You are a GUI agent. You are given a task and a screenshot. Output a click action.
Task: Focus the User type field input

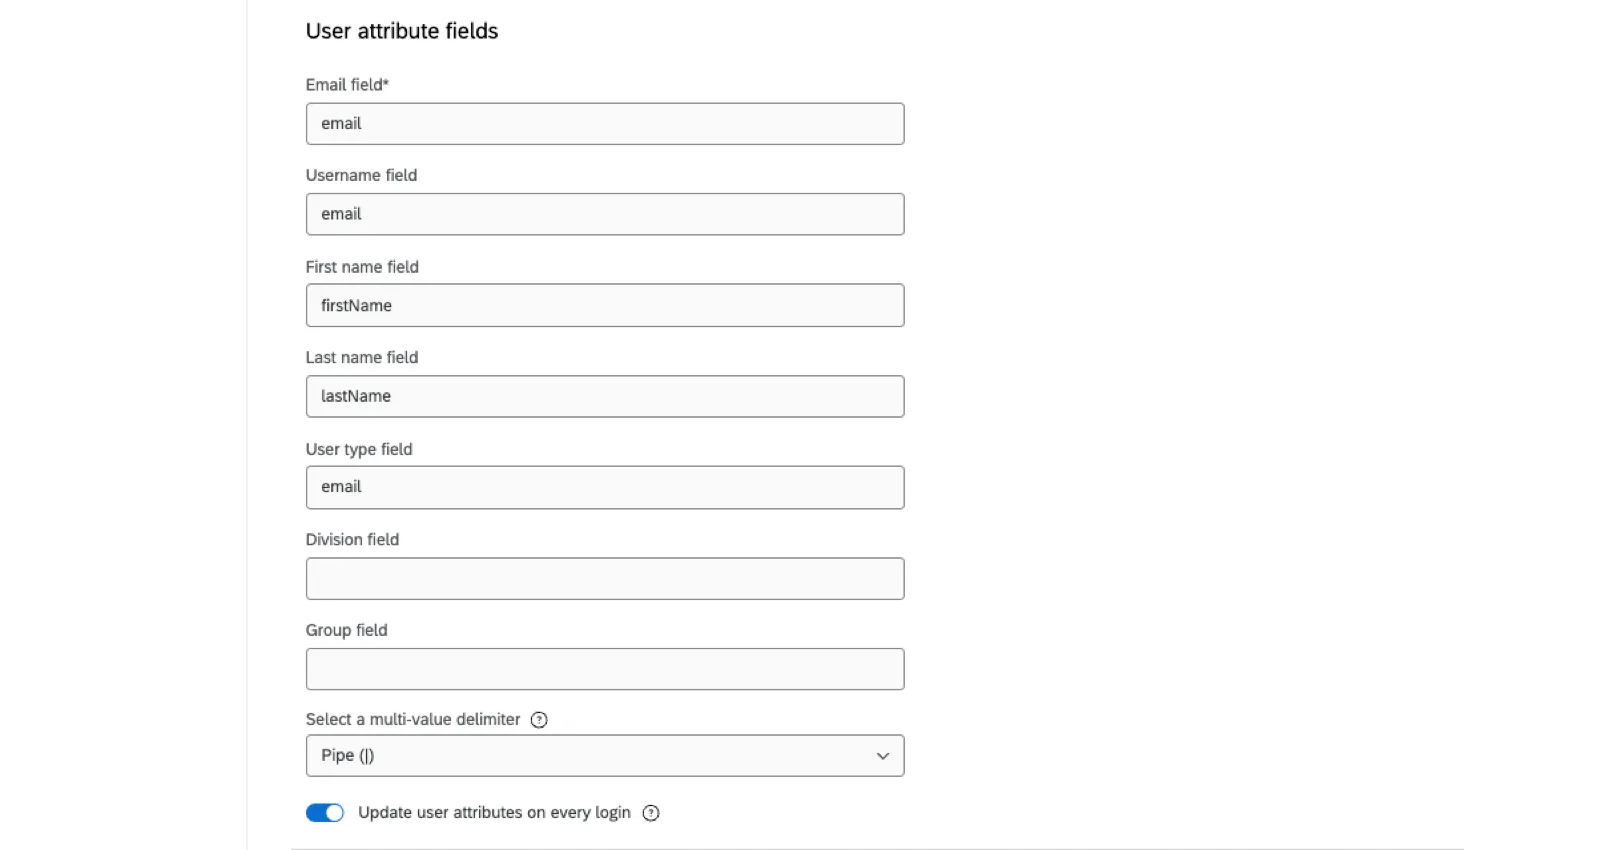point(605,487)
